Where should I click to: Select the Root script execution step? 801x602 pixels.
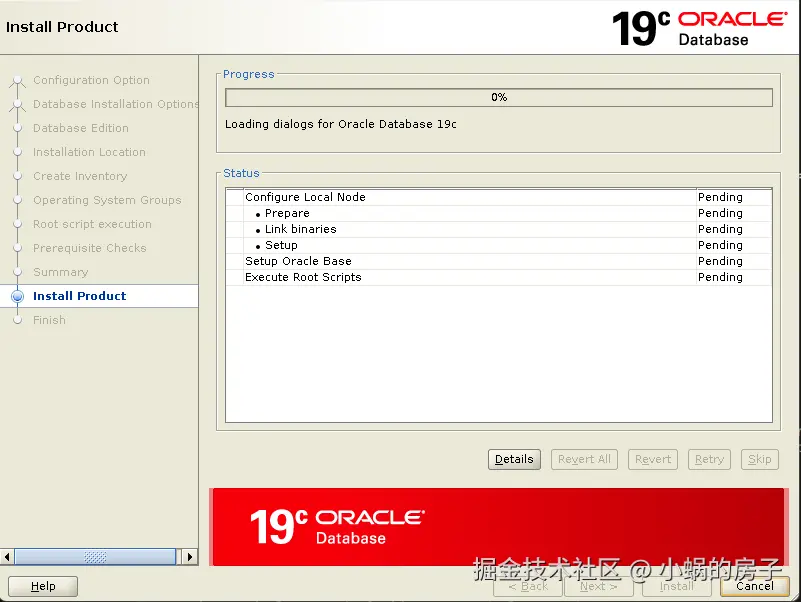click(x=92, y=224)
